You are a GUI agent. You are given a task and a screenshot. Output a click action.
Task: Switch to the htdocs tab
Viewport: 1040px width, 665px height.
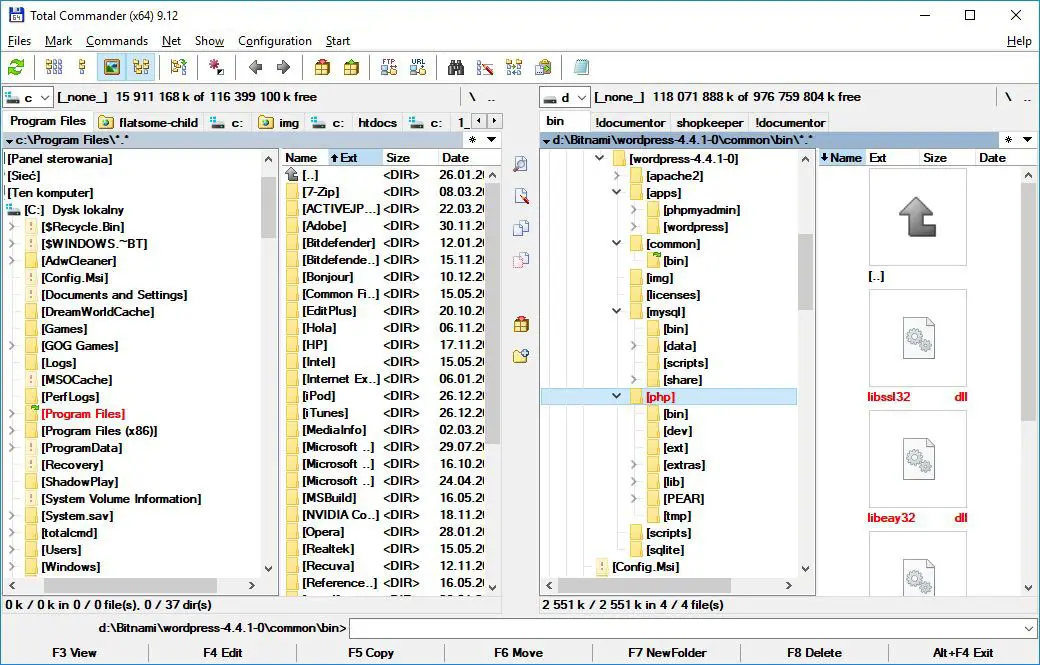pyautogui.click(x=377, y=123)
